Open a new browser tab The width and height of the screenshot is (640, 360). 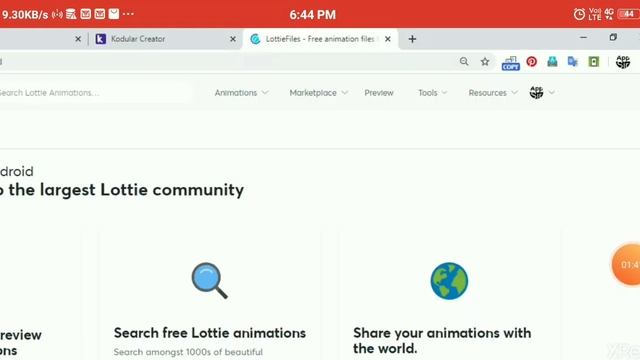[x=412, y=39]
